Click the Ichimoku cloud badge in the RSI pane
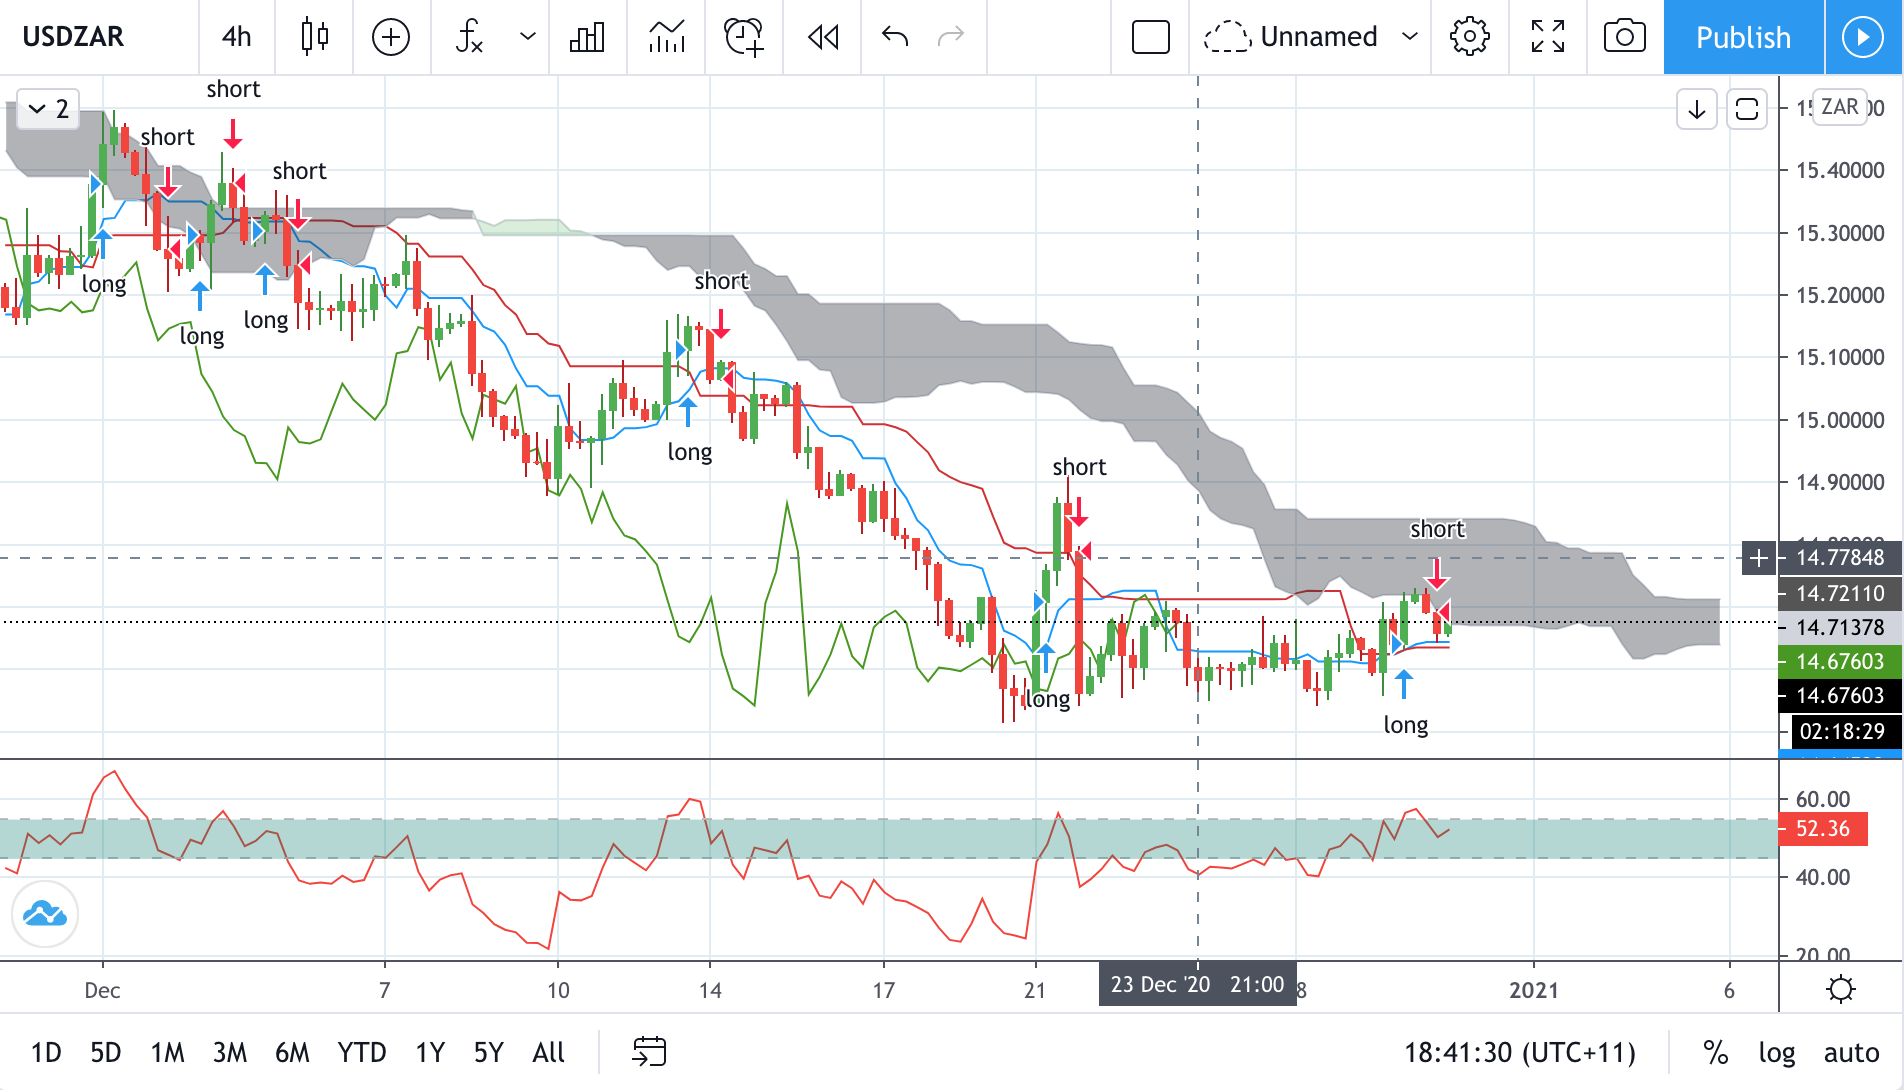The width and height of the screenshot is (1904, 1090). [45, 914]
